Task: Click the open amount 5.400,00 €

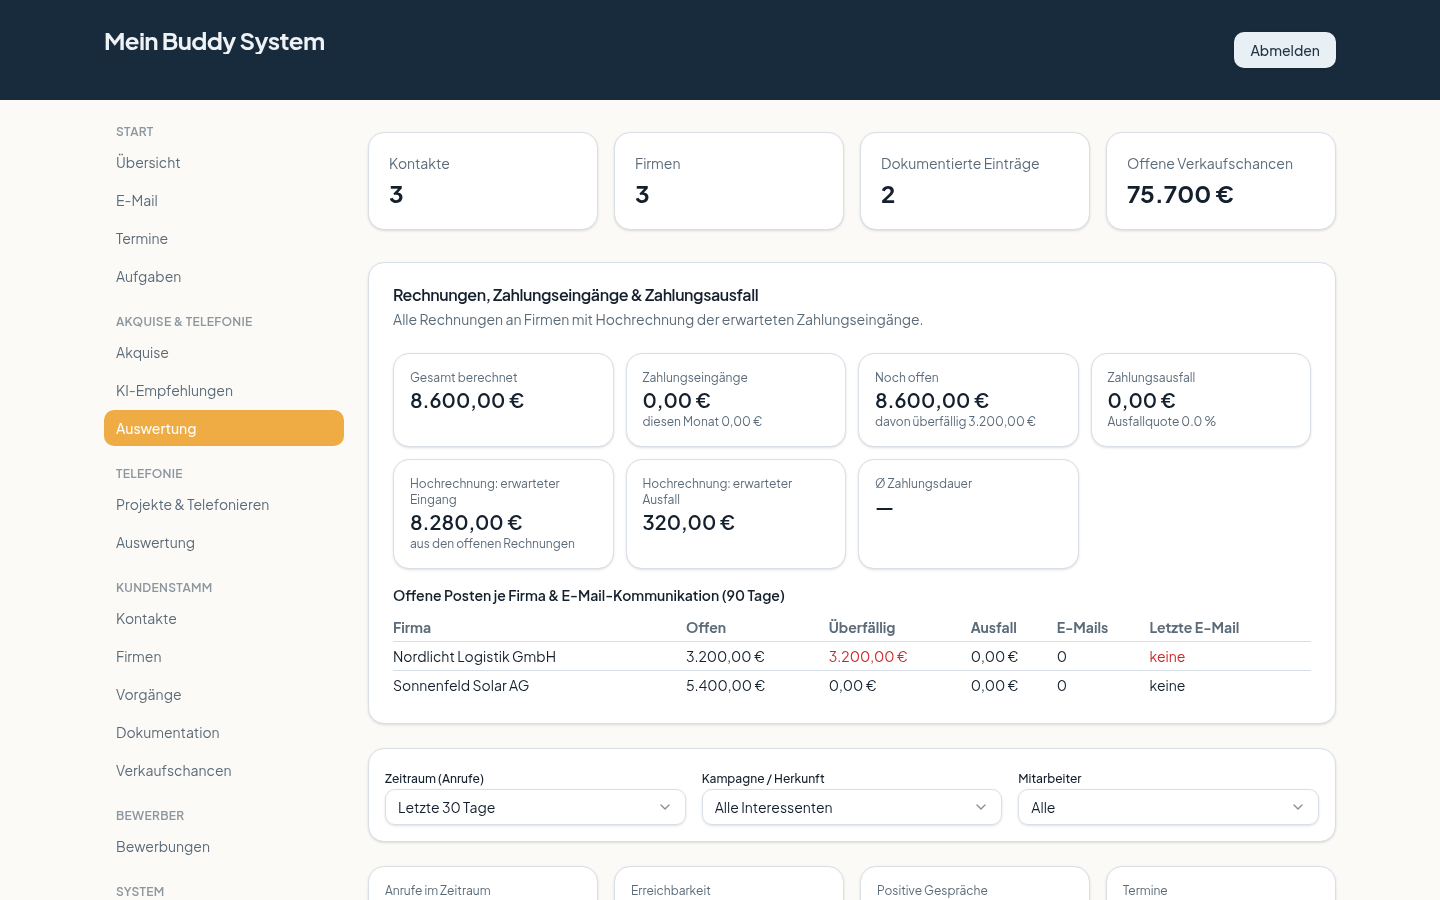Action: 725,686
